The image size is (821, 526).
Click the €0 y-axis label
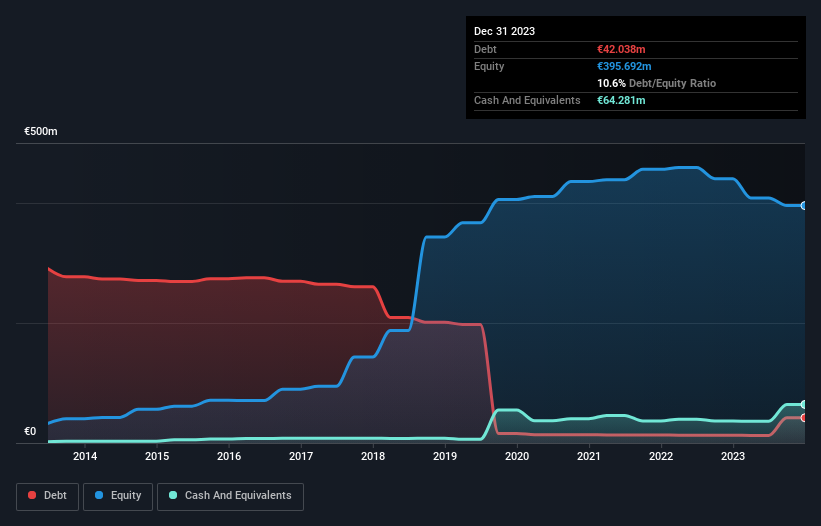30,431
